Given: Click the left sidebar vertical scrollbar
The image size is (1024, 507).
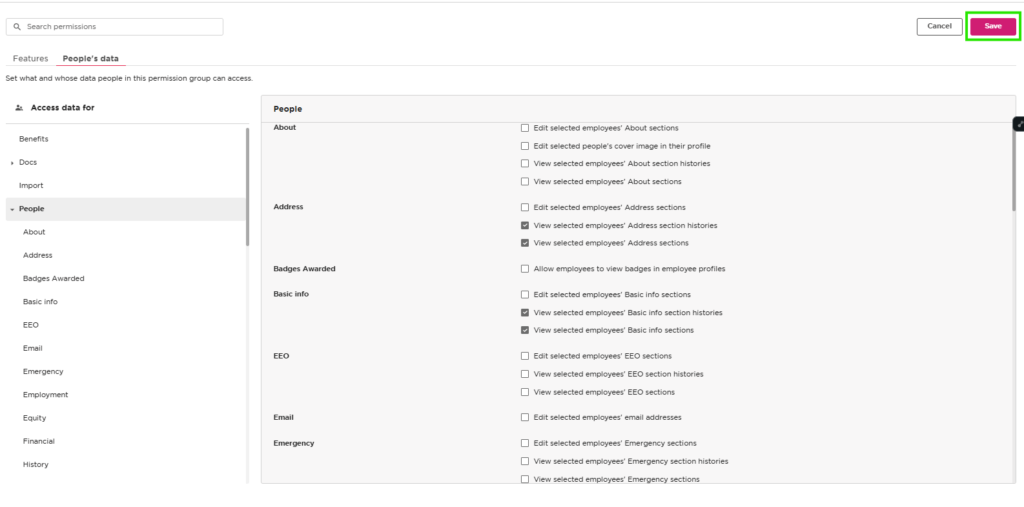Looking at the screenshot, I should coord(248,186).
